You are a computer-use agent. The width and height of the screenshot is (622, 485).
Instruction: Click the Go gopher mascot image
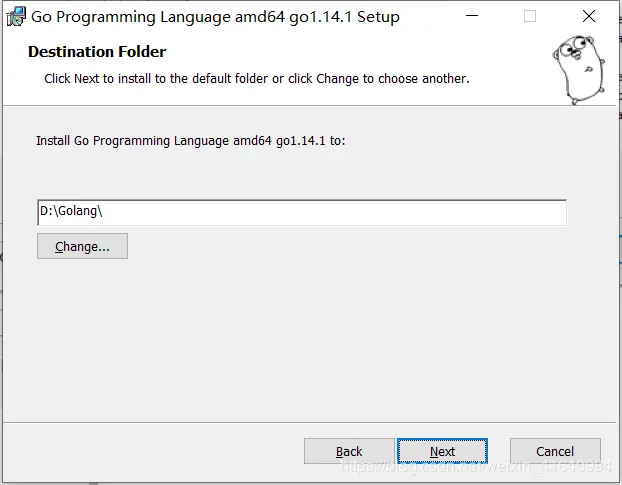point(579,69)
